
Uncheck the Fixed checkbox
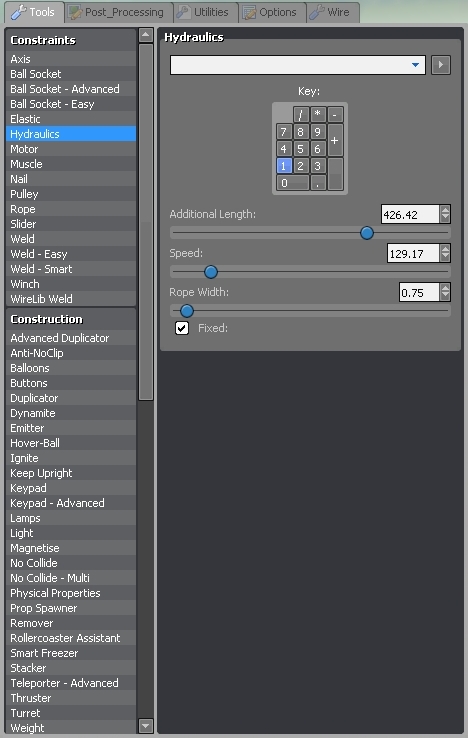tap(182, 328)
